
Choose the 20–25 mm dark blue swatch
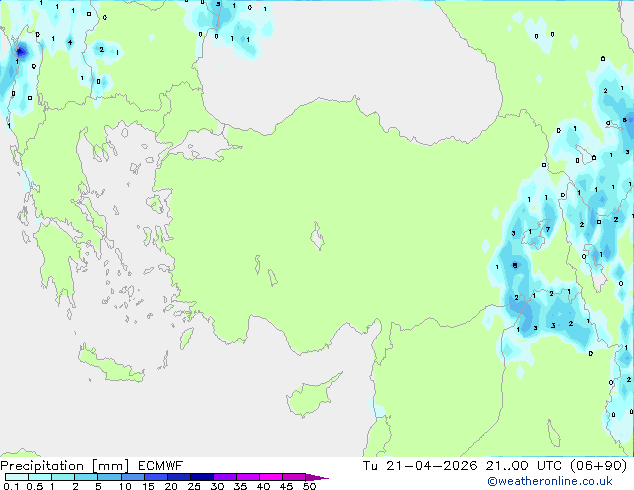tap(179, 477)
